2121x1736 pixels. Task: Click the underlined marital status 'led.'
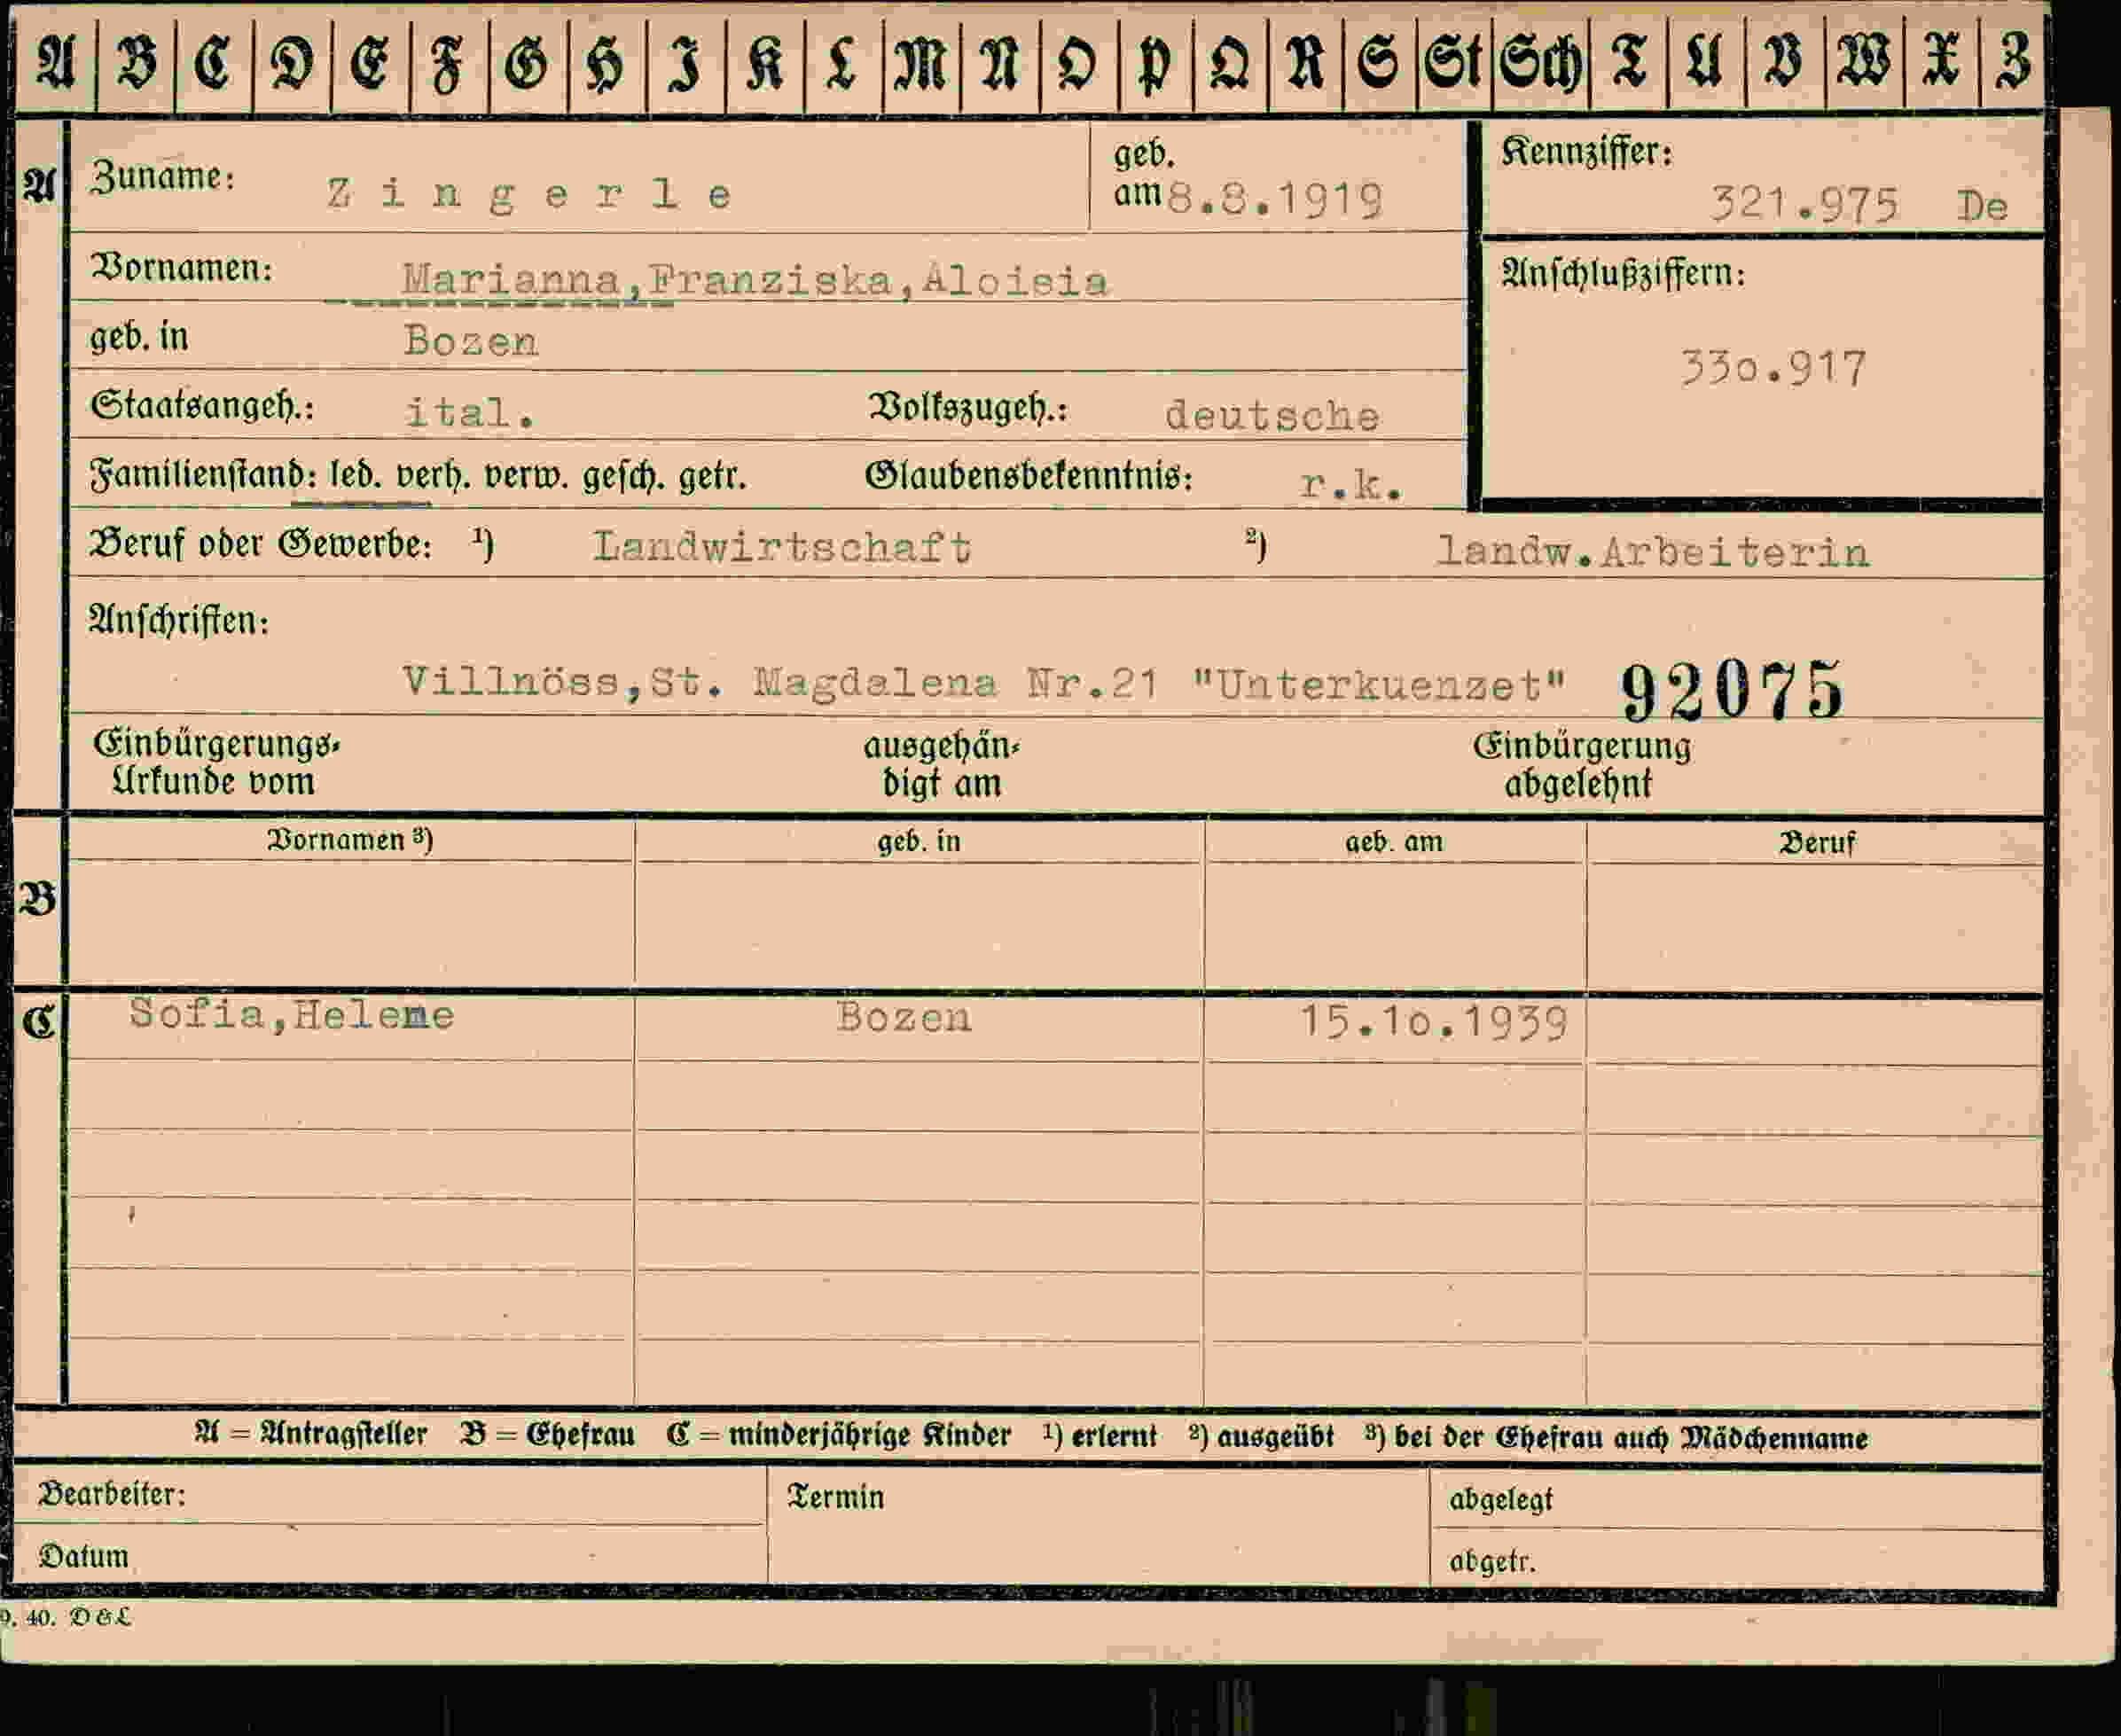[x=356, y=475]
